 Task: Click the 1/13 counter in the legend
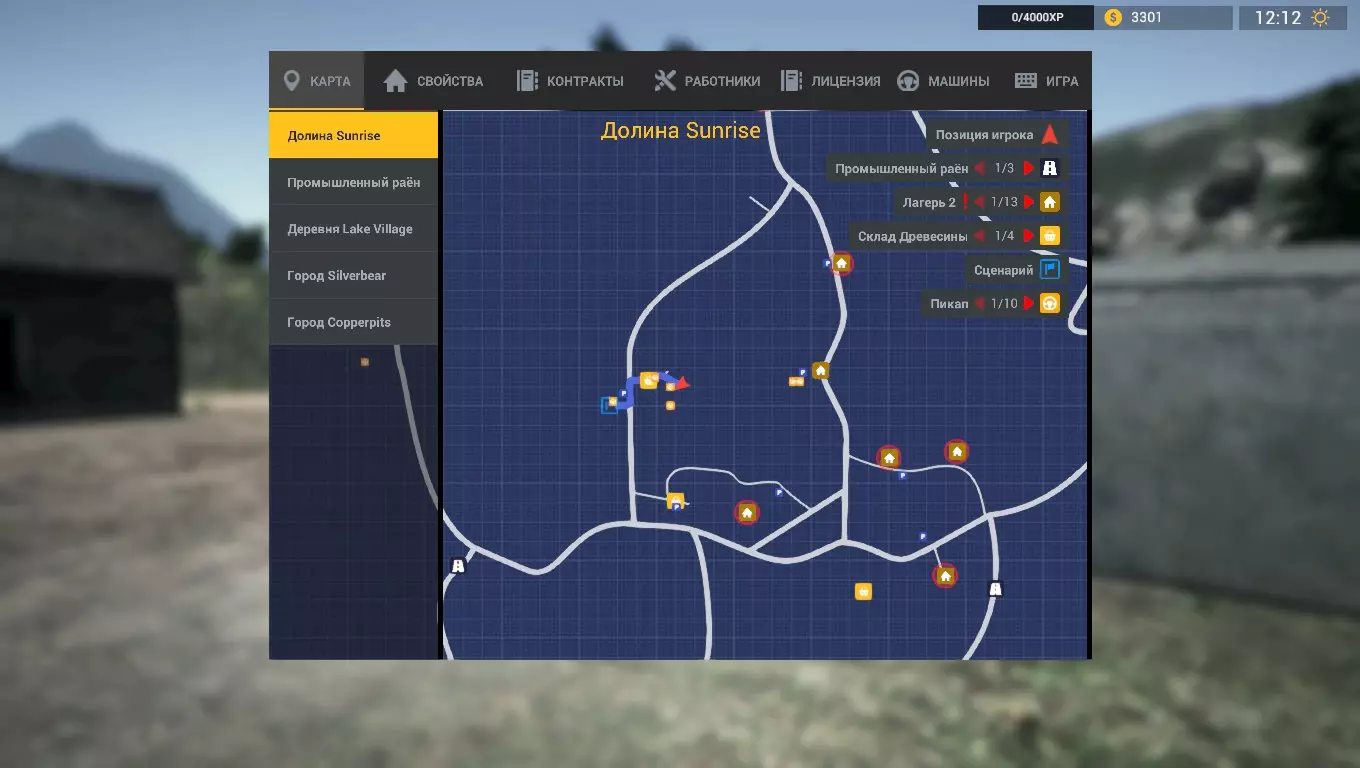1004,202
